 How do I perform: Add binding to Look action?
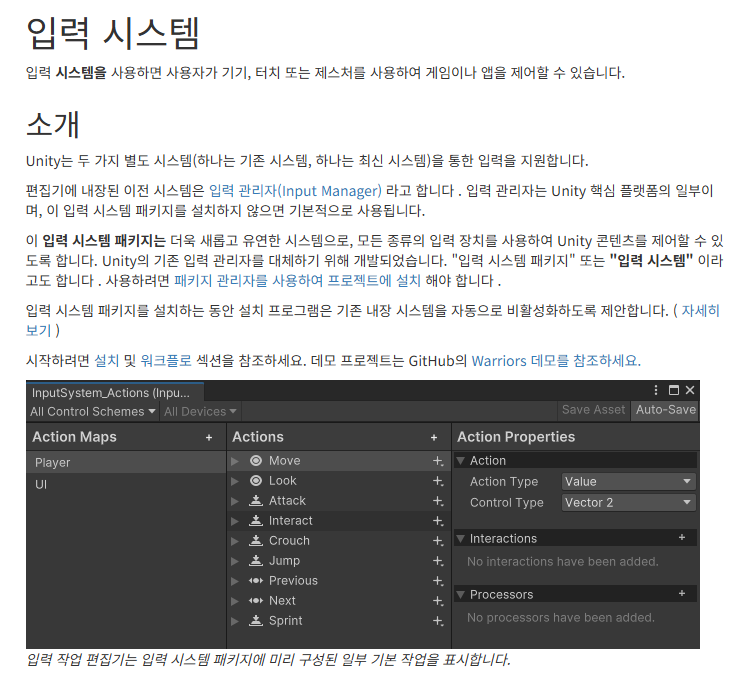[x=438, y=481]
